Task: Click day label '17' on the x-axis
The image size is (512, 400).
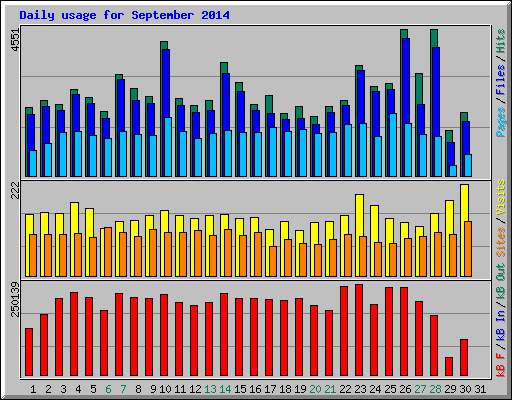Action: coord(270,389)
